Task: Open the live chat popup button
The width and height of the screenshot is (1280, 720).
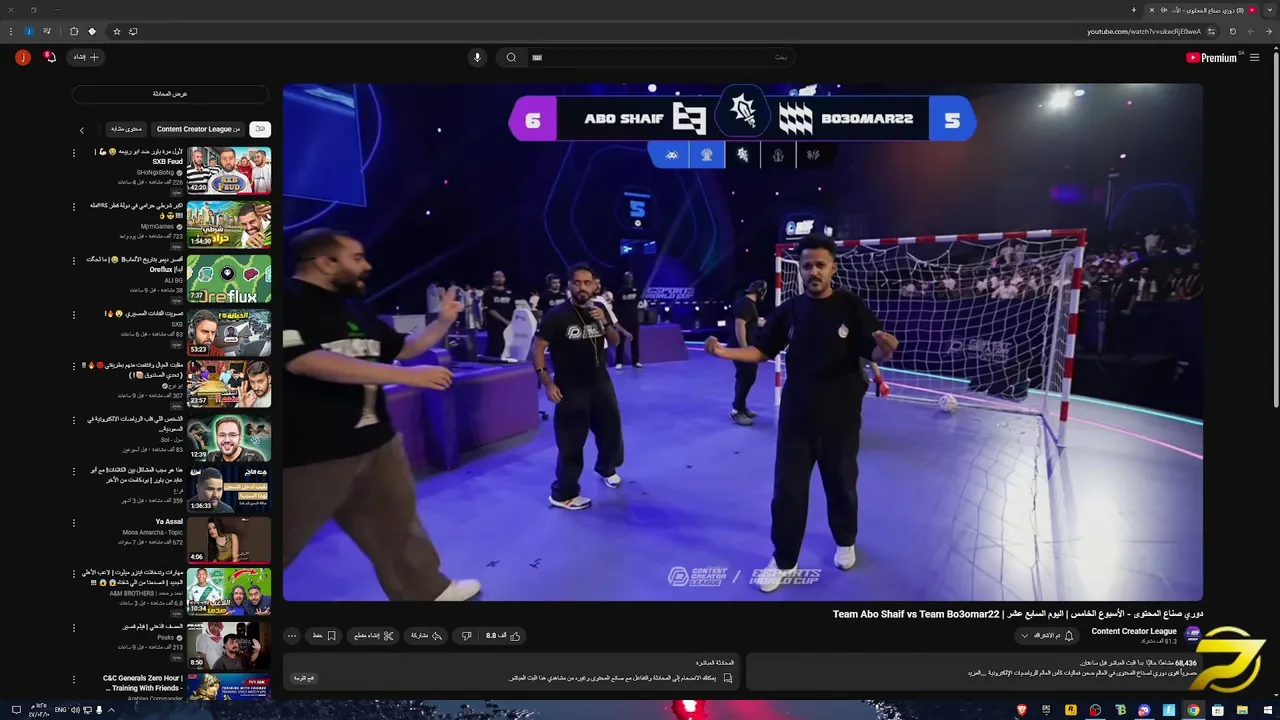Action: [305, 678]
